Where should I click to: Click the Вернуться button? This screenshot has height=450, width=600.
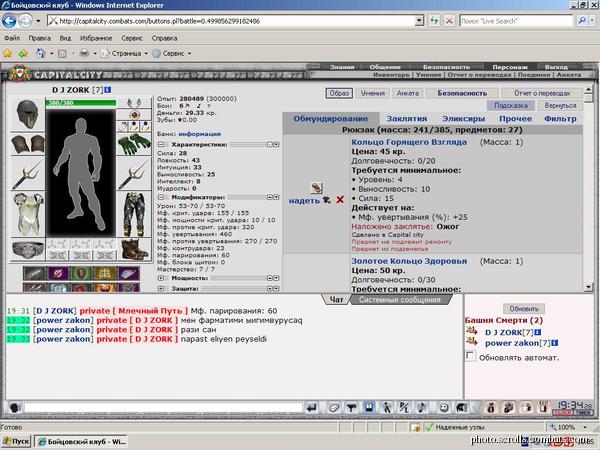click(560, 105)
